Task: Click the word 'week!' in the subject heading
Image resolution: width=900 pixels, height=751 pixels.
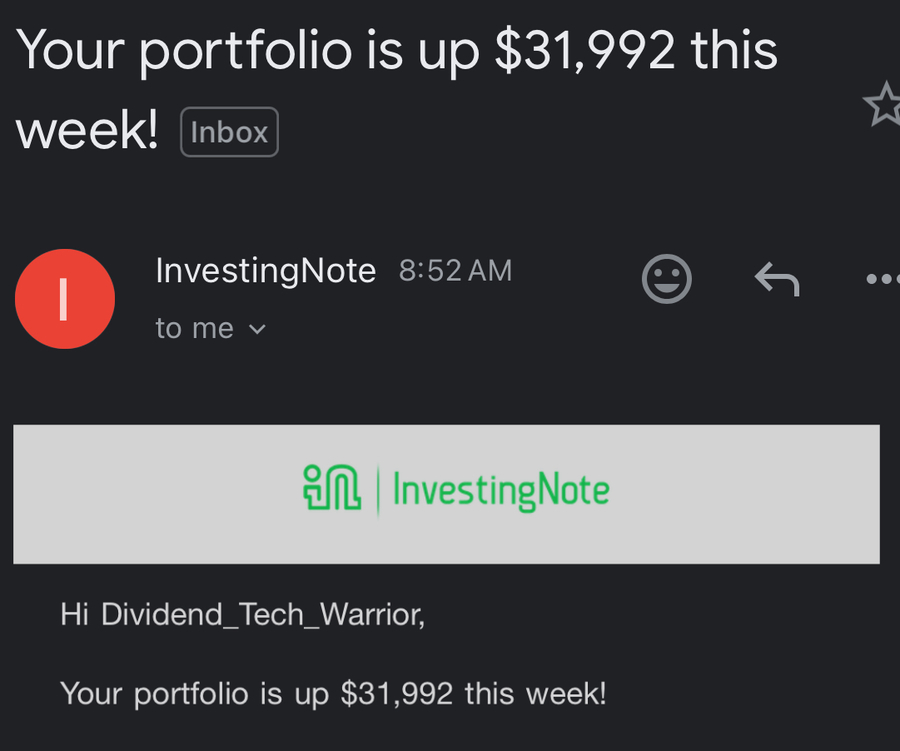Action: click(x=88, y=131)
